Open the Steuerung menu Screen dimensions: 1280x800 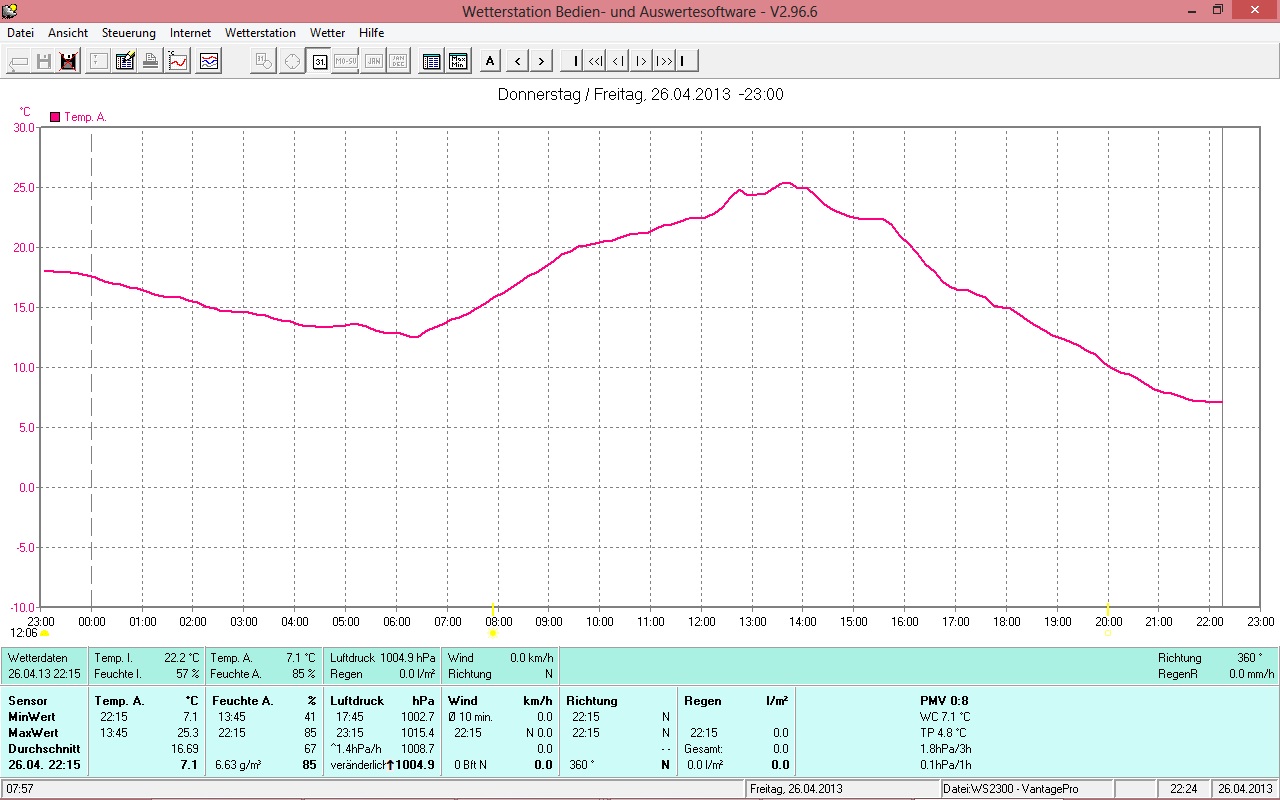[129, 33]
